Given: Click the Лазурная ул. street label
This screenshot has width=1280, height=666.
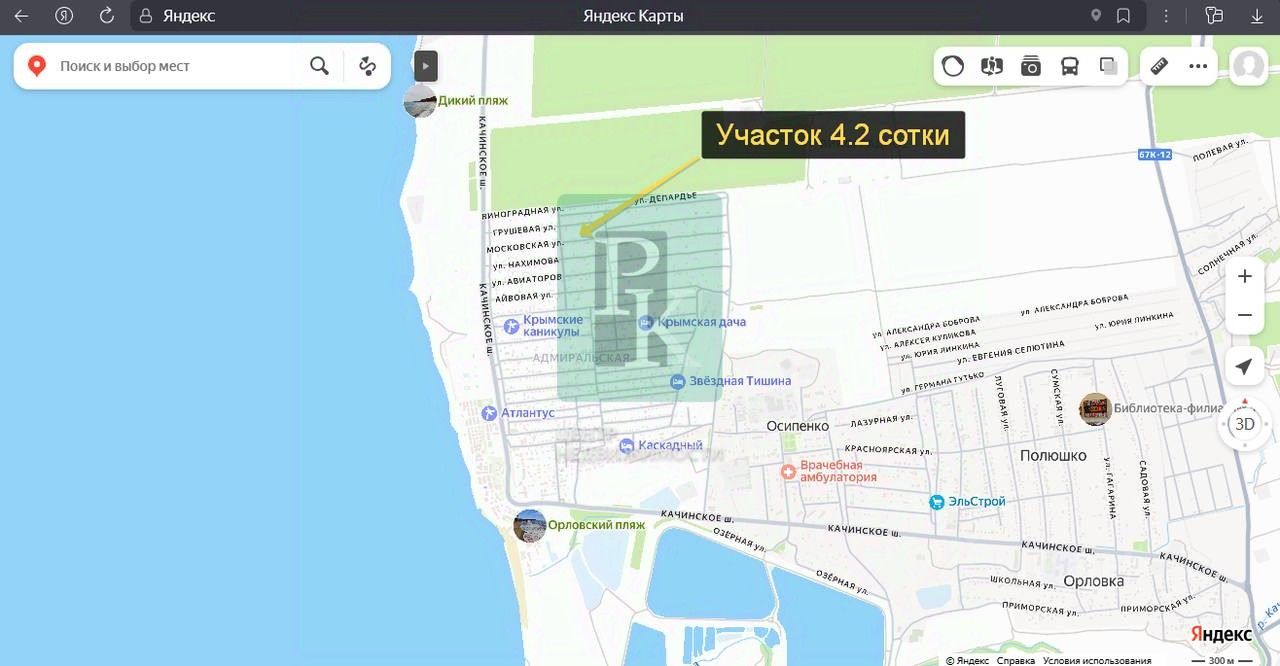Looking at the screenshot, I should 882,422.
